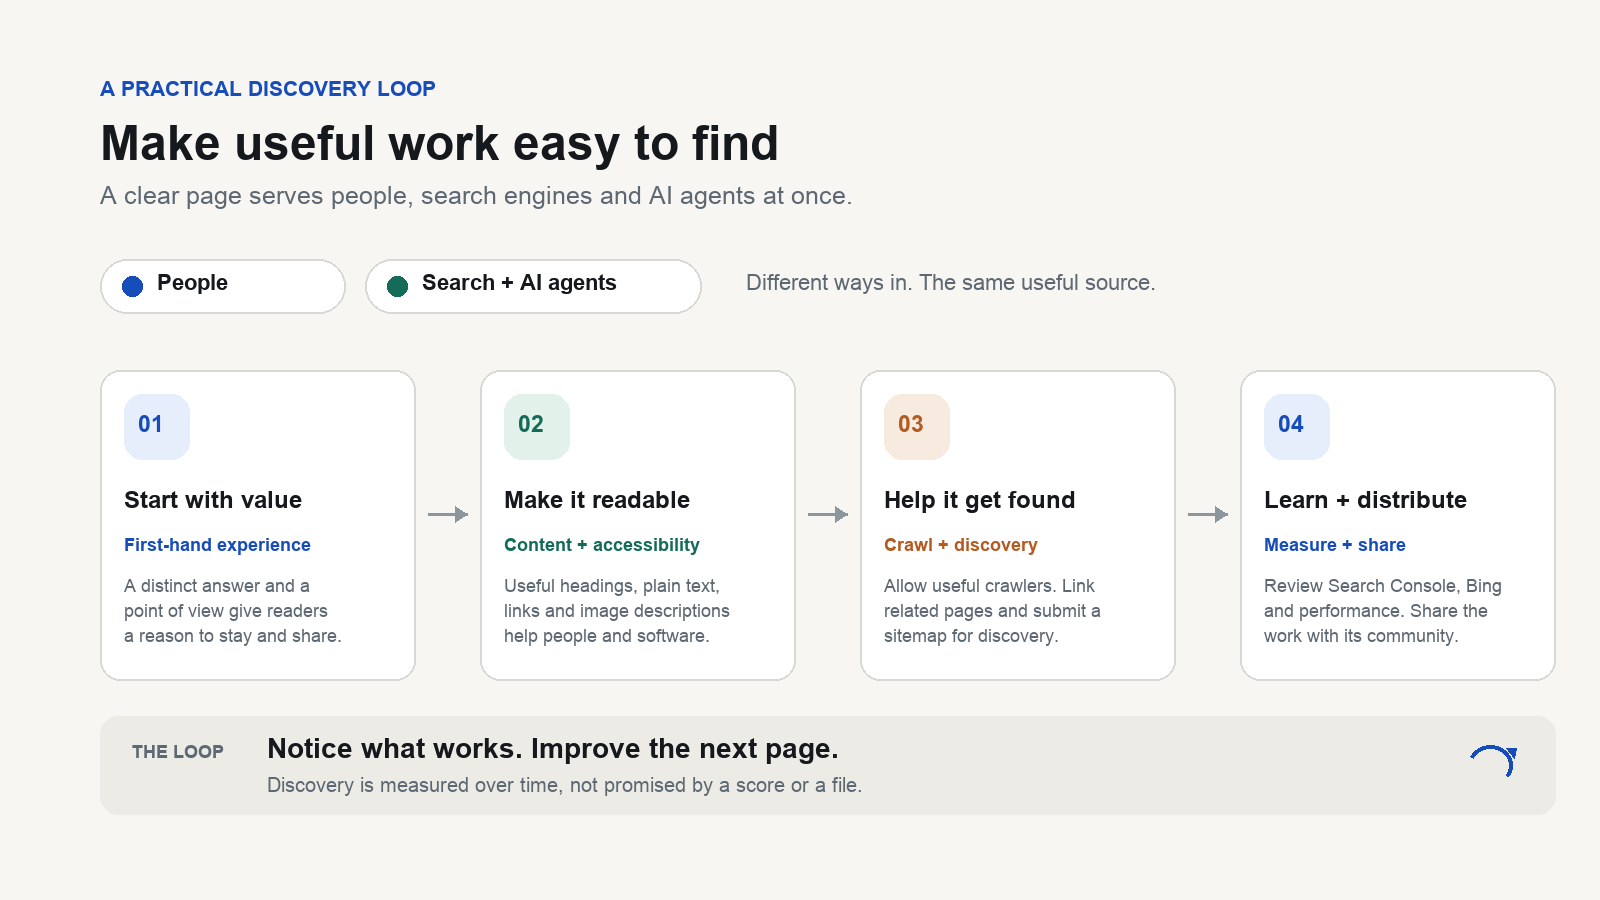The image size is (1600, 900).
Task: Click the A PRACTICAL DISCOVERY LOOP label
Action: click(x=268, y=89)
